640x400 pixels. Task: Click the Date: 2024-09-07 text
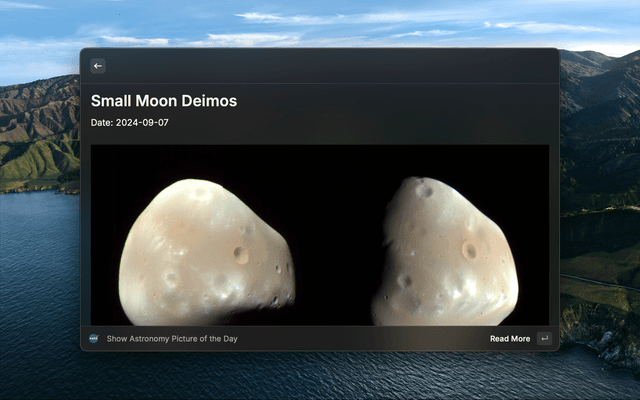130,123
